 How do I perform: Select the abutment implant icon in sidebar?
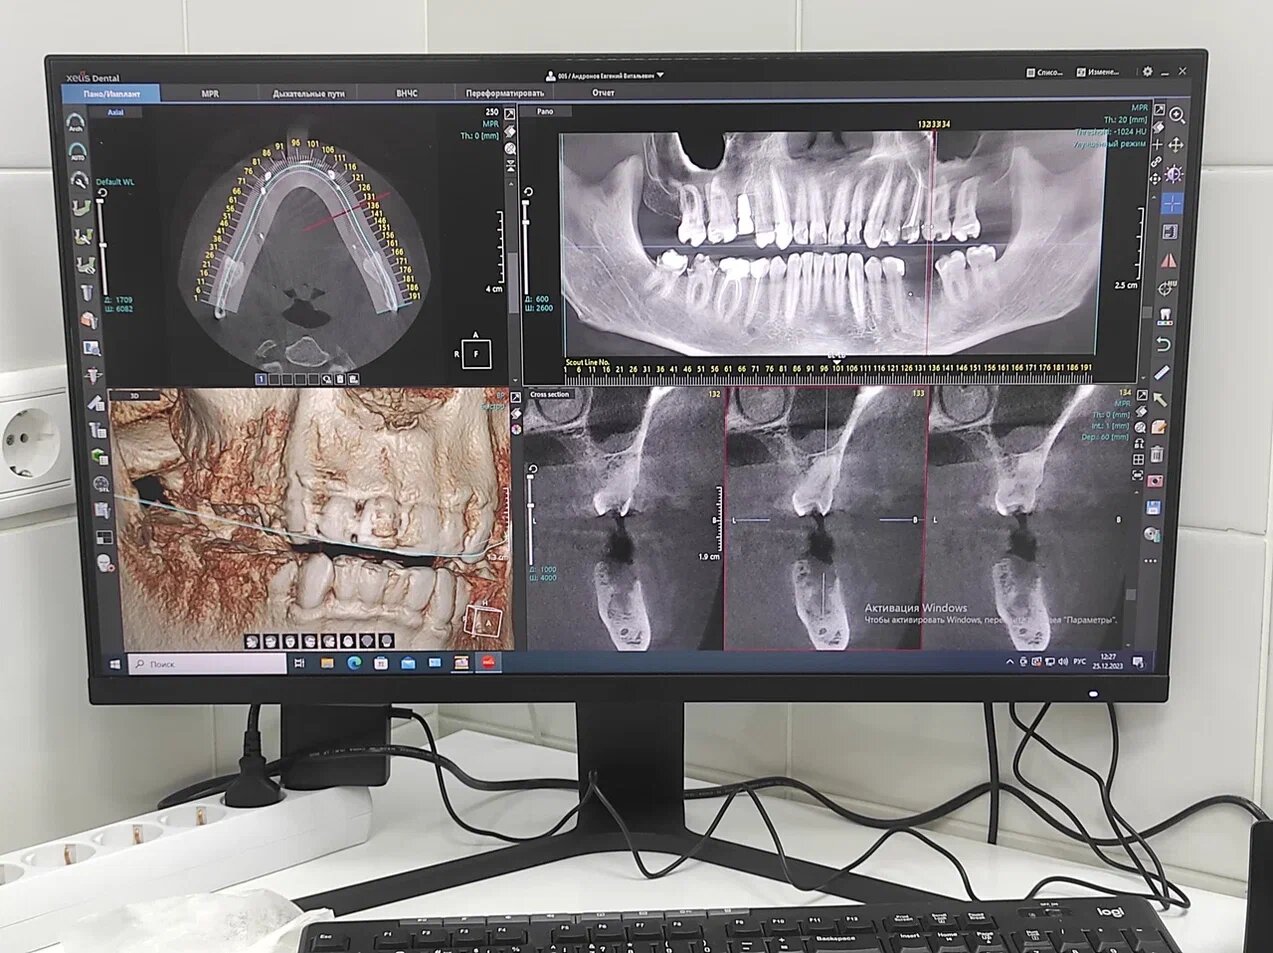93,376
